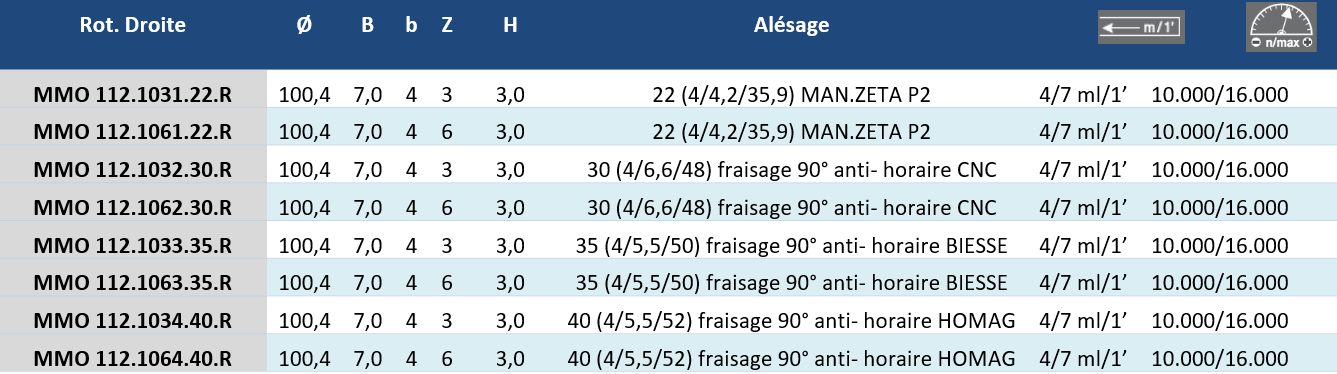Viewport: 1337px width, 374px height.
Task: Click 10.000/16.000 in the last HOMAG row
Action: [1220, 359]
